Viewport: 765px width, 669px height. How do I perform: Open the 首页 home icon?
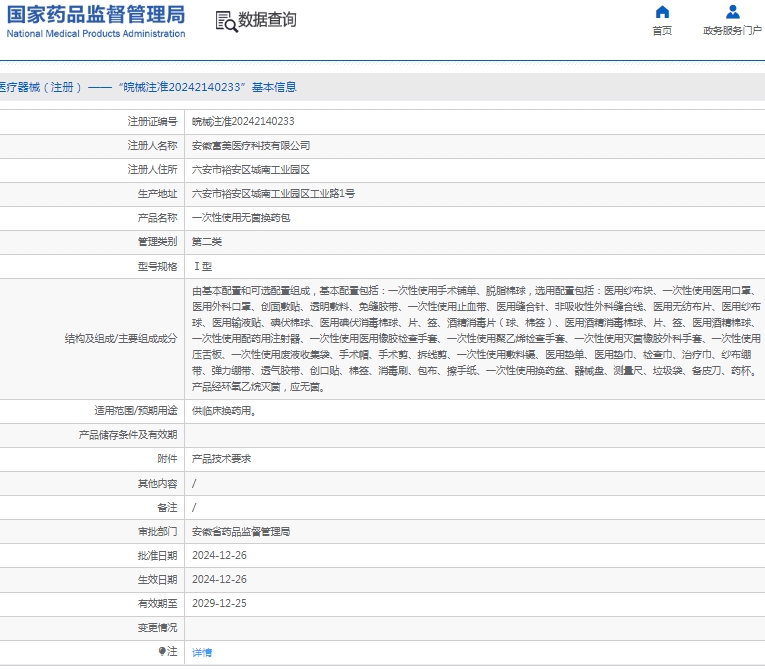662,12
